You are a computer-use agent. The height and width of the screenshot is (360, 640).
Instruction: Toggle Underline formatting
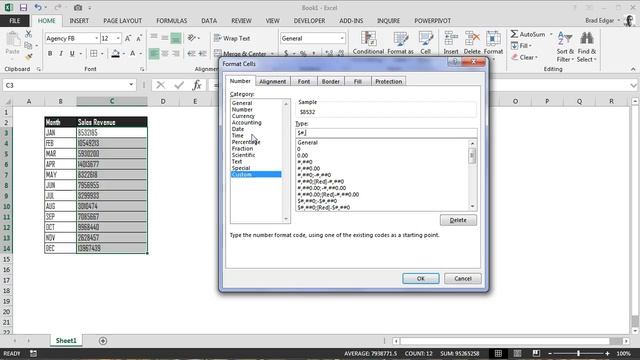pyautogui.click(x=72, y=53)
